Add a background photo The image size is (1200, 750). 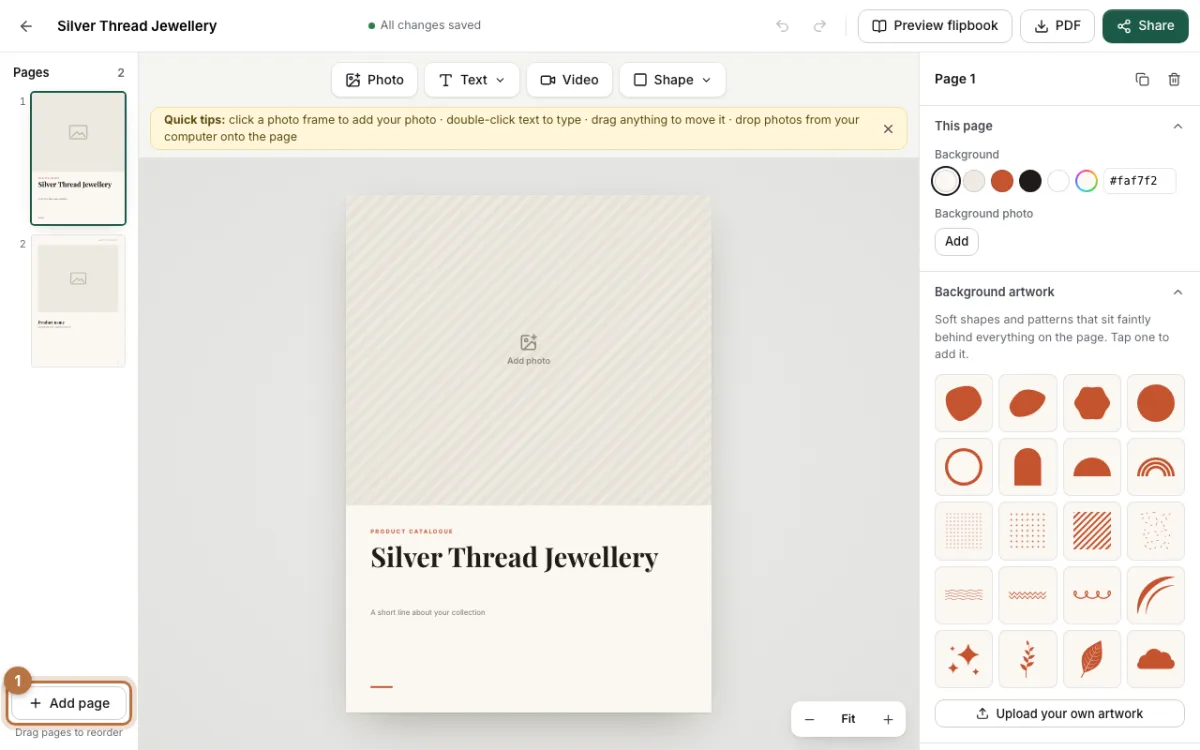(x=957, y=241)
